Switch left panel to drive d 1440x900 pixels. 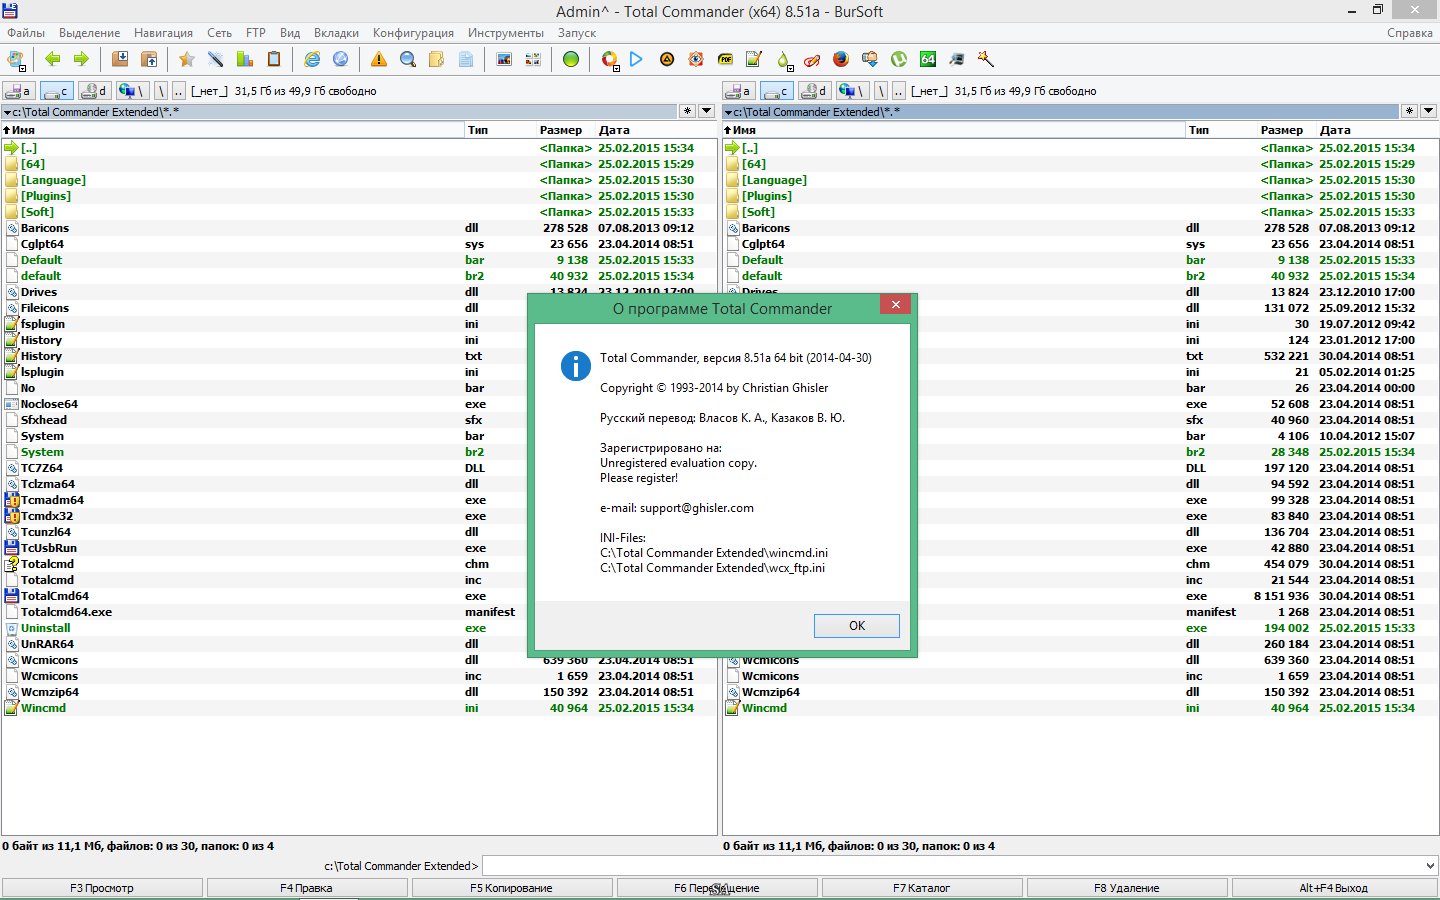coord(94,91)
